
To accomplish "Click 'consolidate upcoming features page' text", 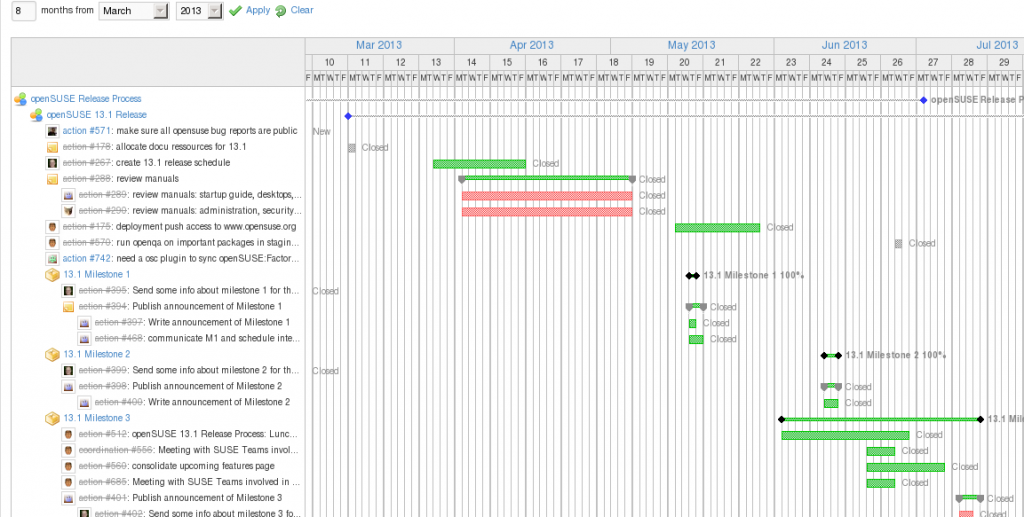I will (203, 466).
